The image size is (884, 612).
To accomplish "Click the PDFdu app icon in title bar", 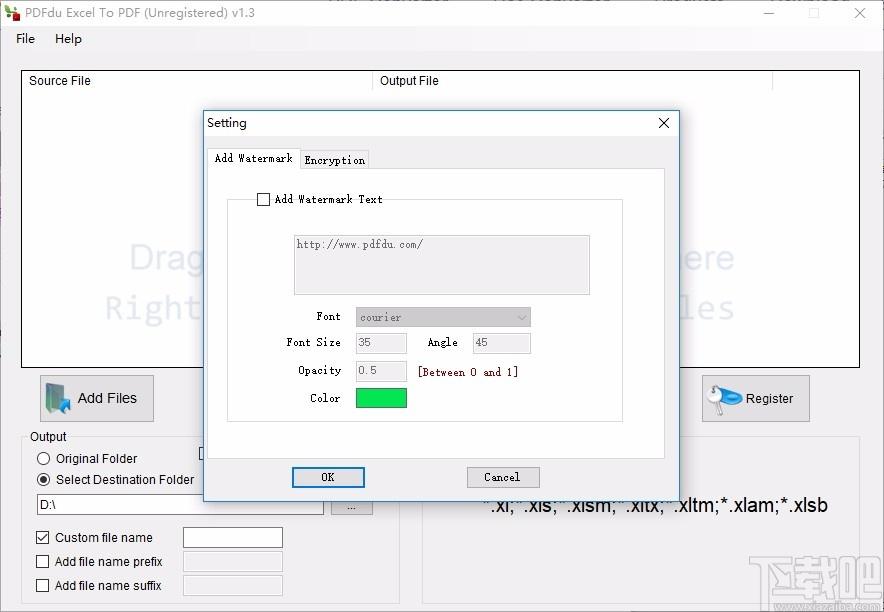I will click(12, 12).
